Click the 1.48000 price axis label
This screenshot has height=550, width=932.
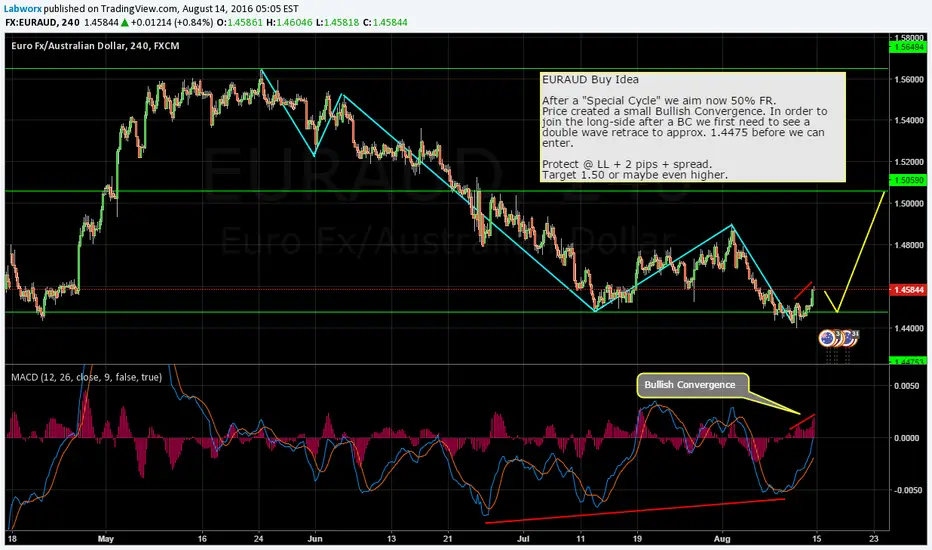[909, 245]
